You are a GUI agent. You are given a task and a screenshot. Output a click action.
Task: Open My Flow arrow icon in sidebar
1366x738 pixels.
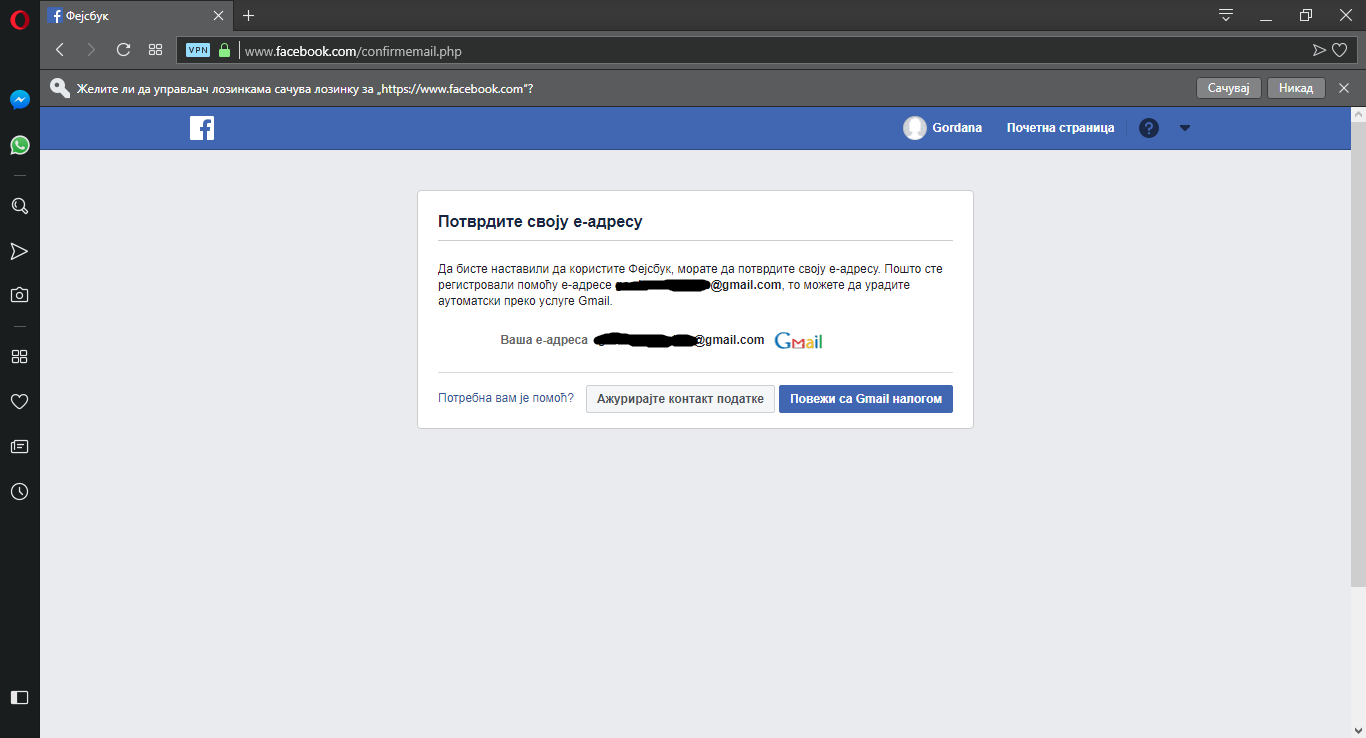point(20,251)
